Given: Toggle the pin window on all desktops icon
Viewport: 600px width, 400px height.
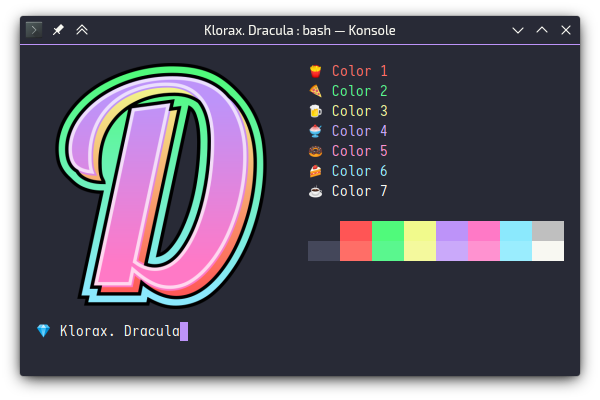Looking at the screenshot, I should [58, 30].
